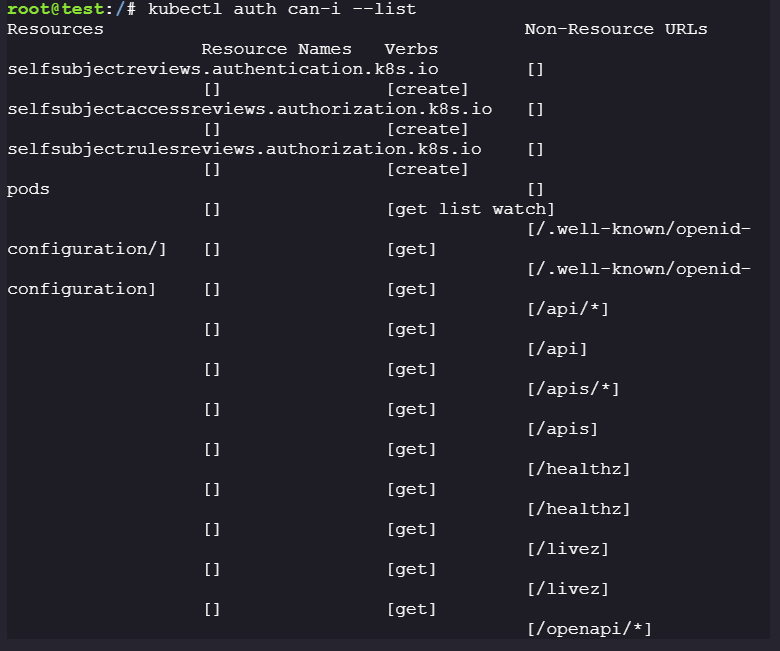Click the [/apis] URL entry
The image size is (780, 651).
point(562,429)
